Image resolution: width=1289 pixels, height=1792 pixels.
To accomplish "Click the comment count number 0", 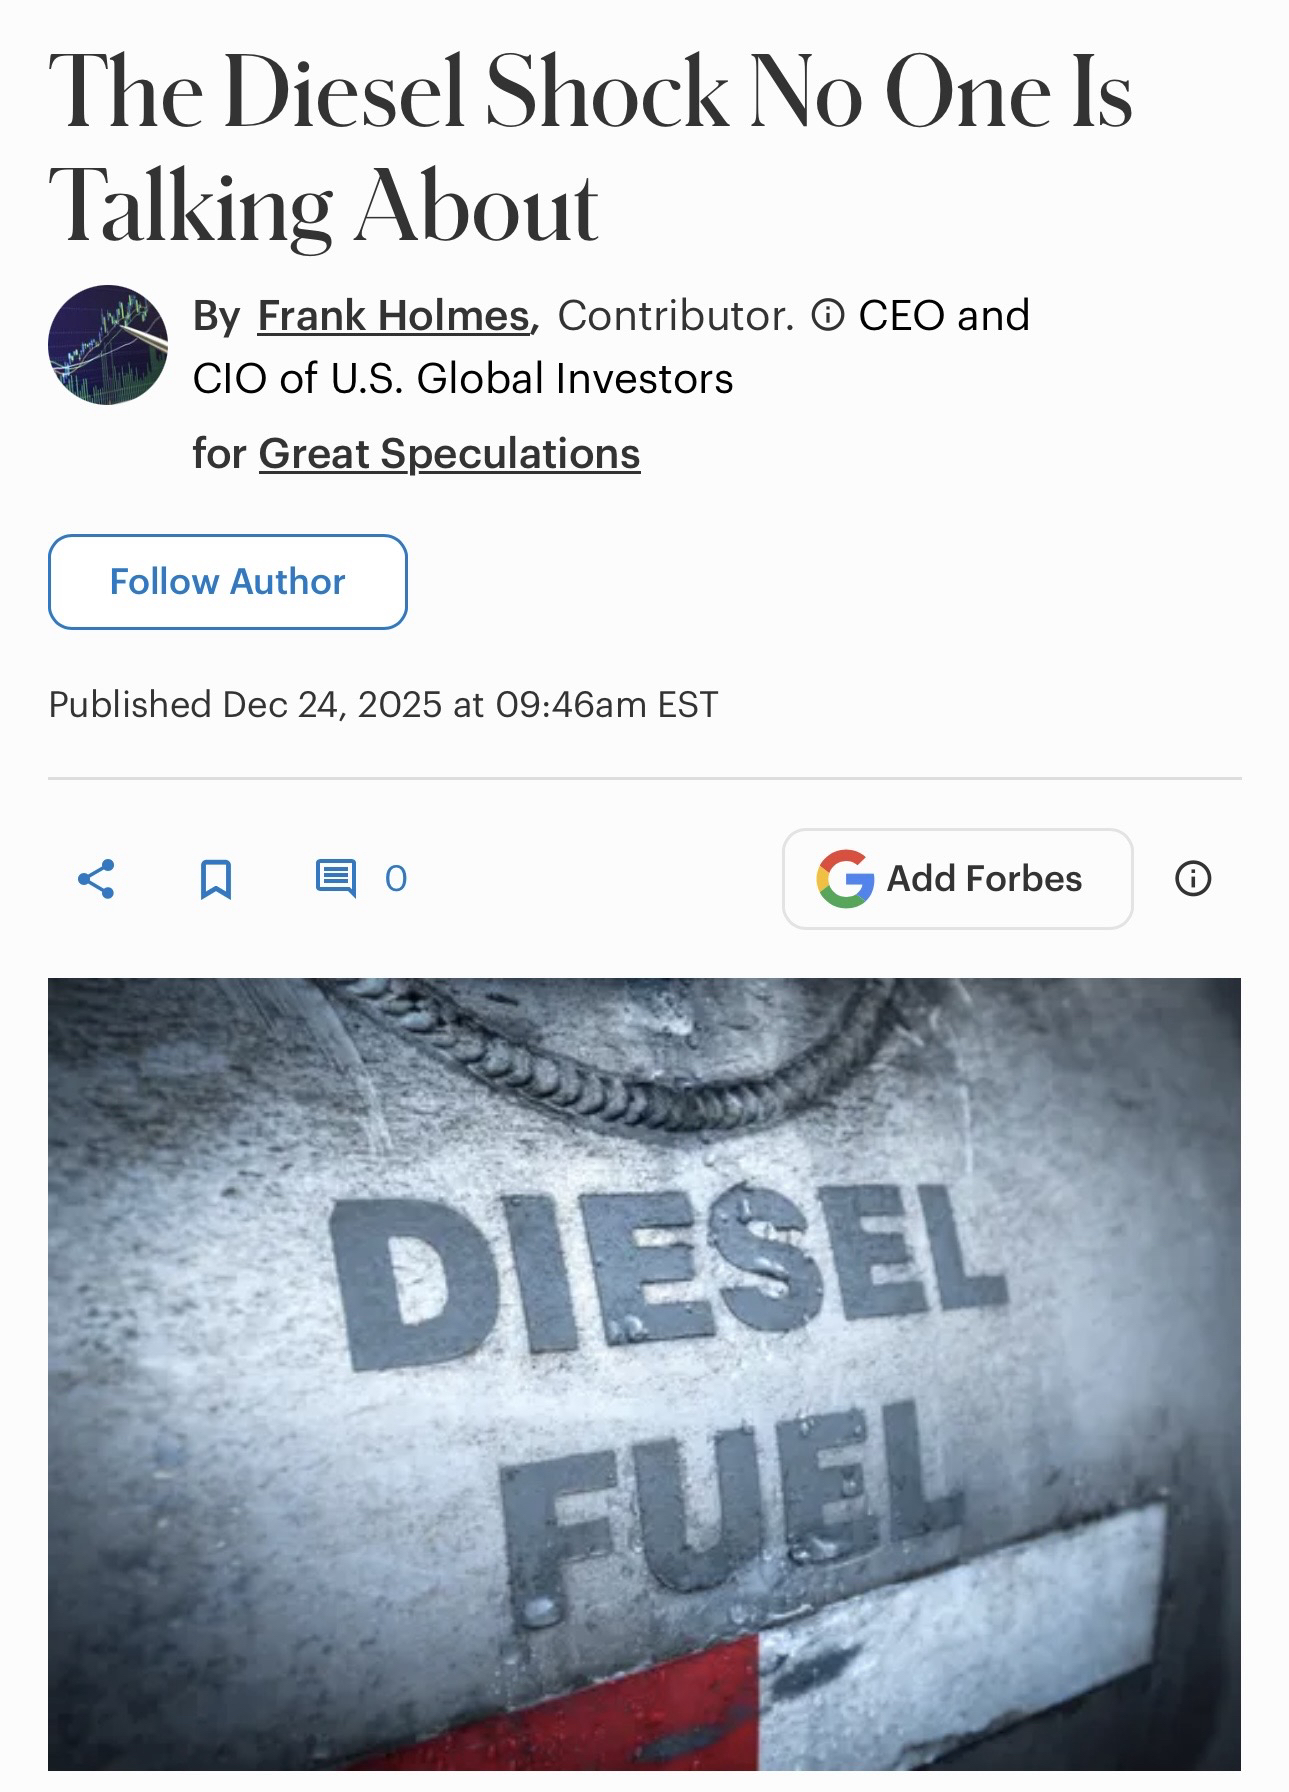I will [396, 879].
